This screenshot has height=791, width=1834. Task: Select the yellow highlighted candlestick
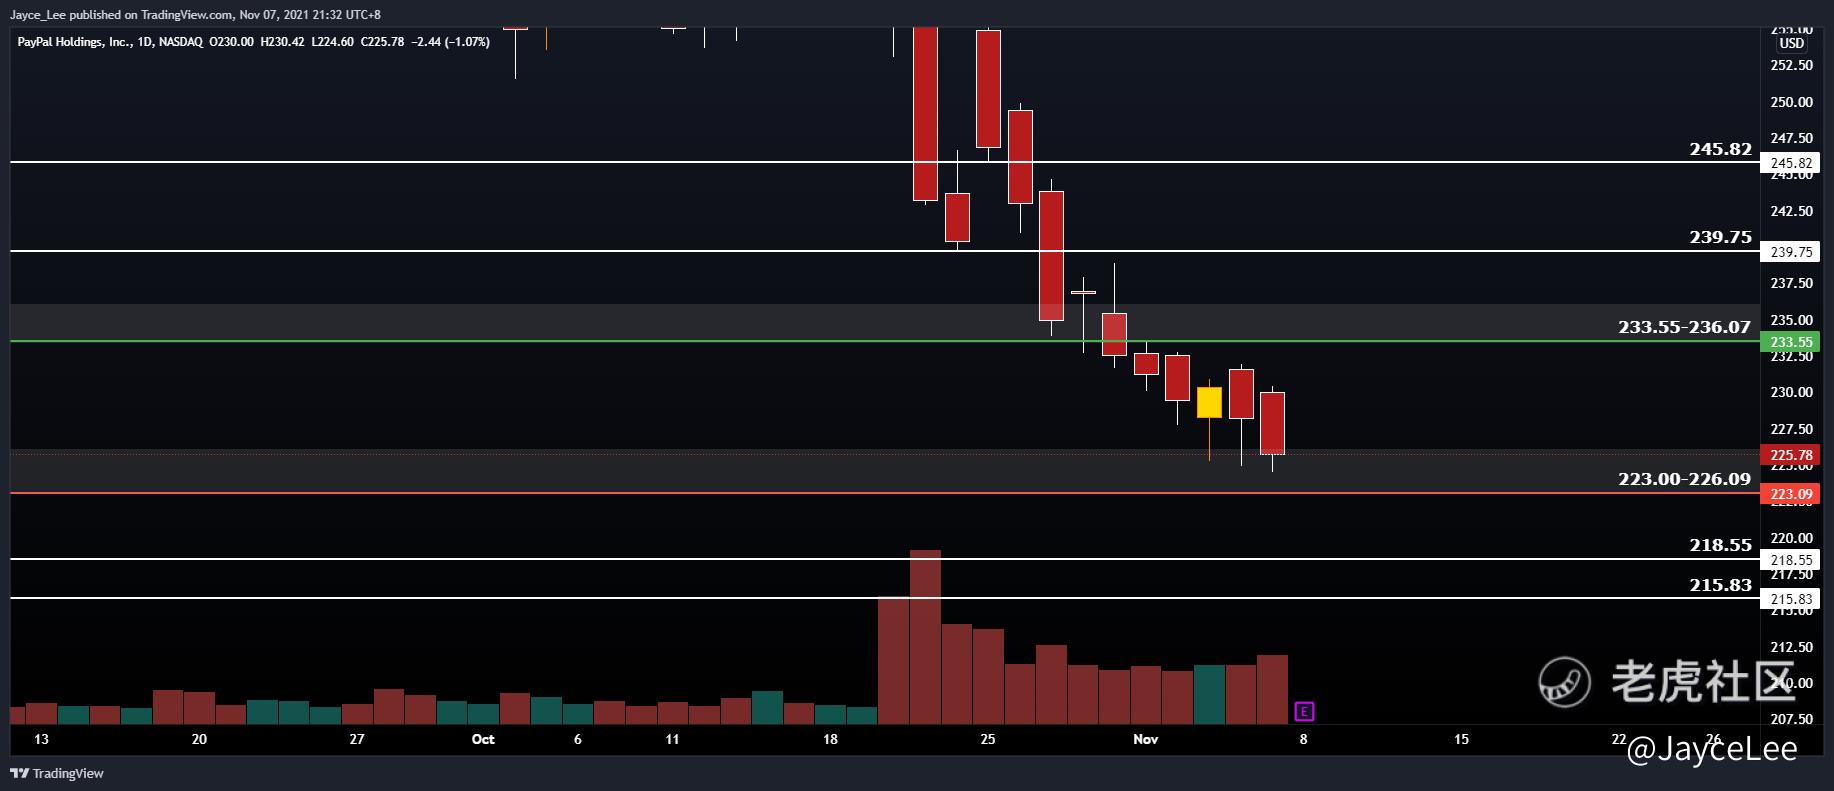[x=1209, y=402]
